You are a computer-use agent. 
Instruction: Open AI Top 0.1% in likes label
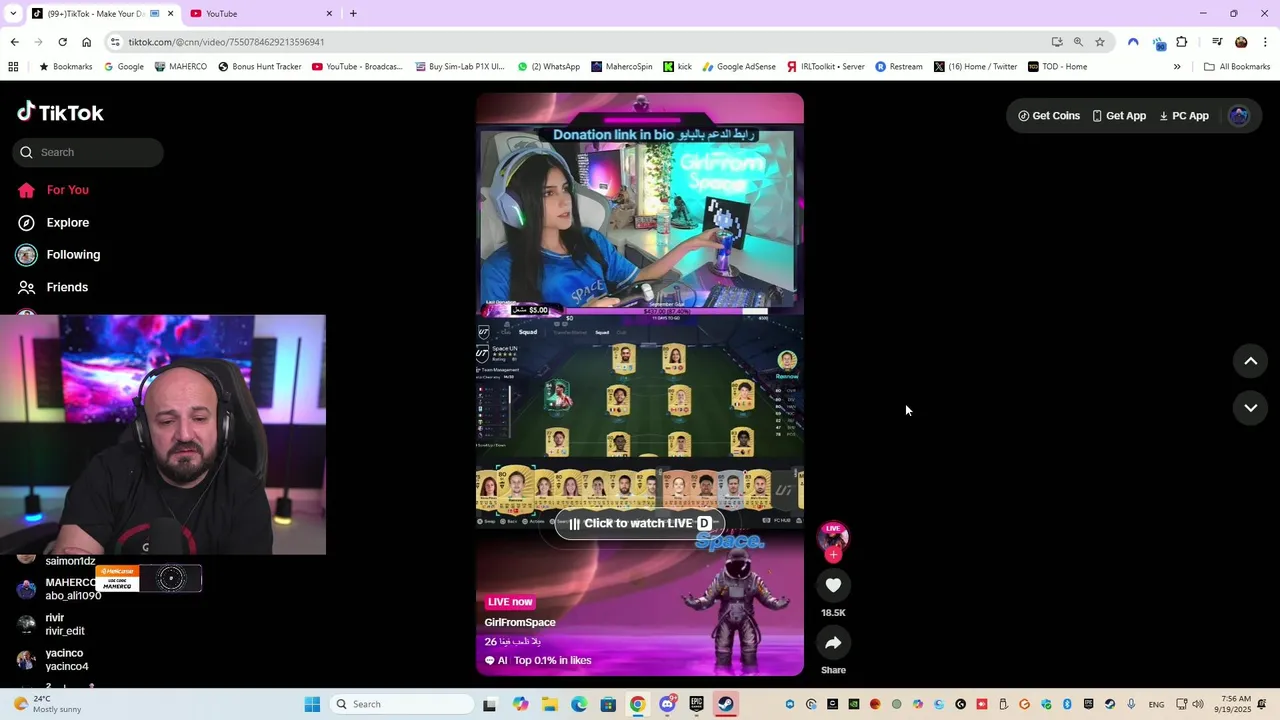click(x=538, y=660)
